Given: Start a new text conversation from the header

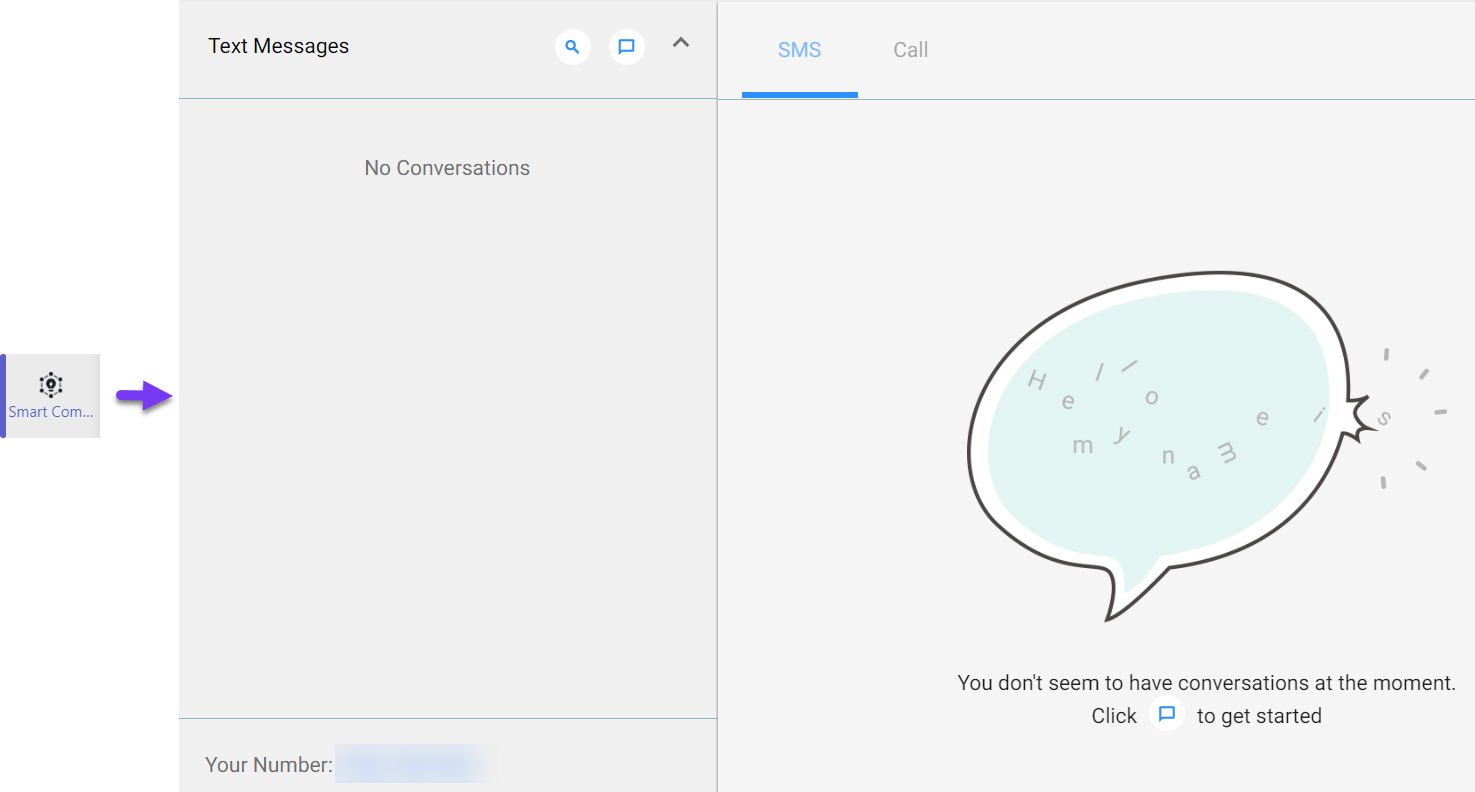Looking at the screenshot, I should (x=627, y=46).
